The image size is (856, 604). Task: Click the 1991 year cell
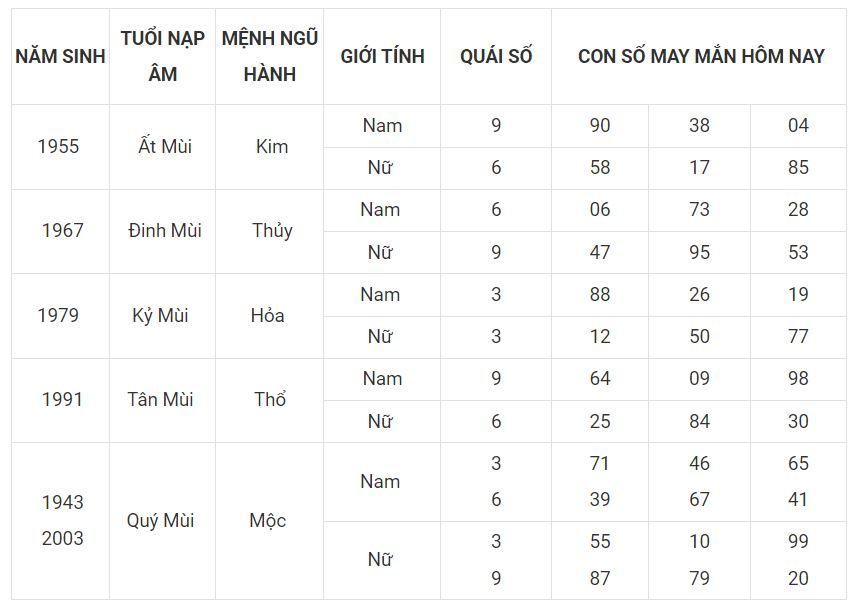60,400
